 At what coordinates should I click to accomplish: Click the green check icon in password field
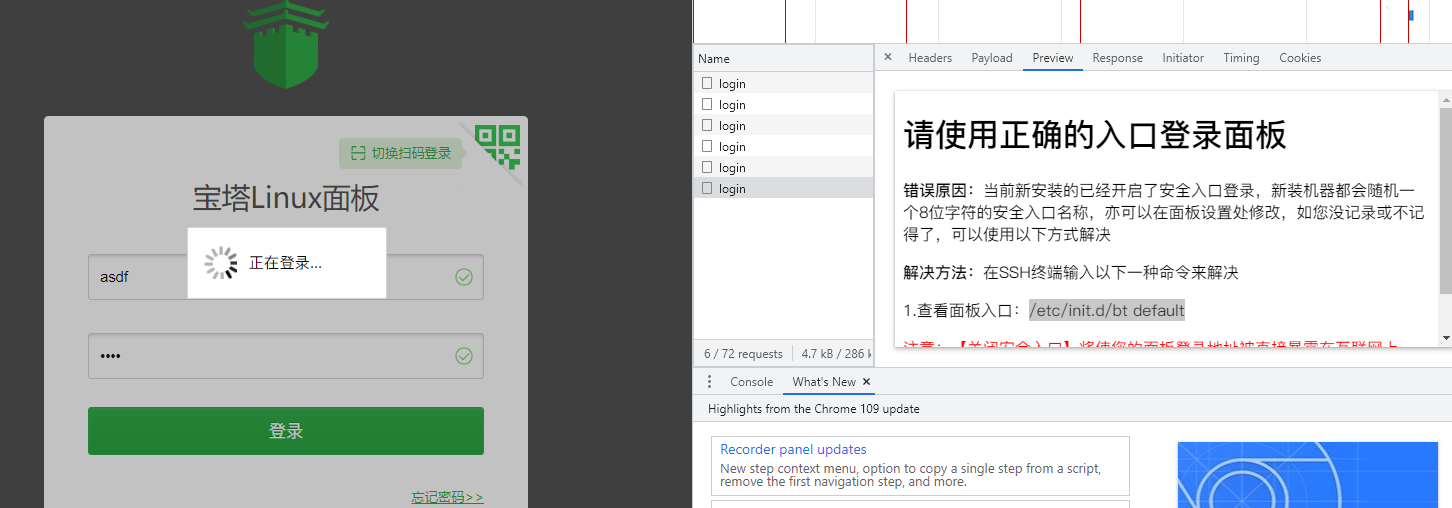tap(464, 355)
